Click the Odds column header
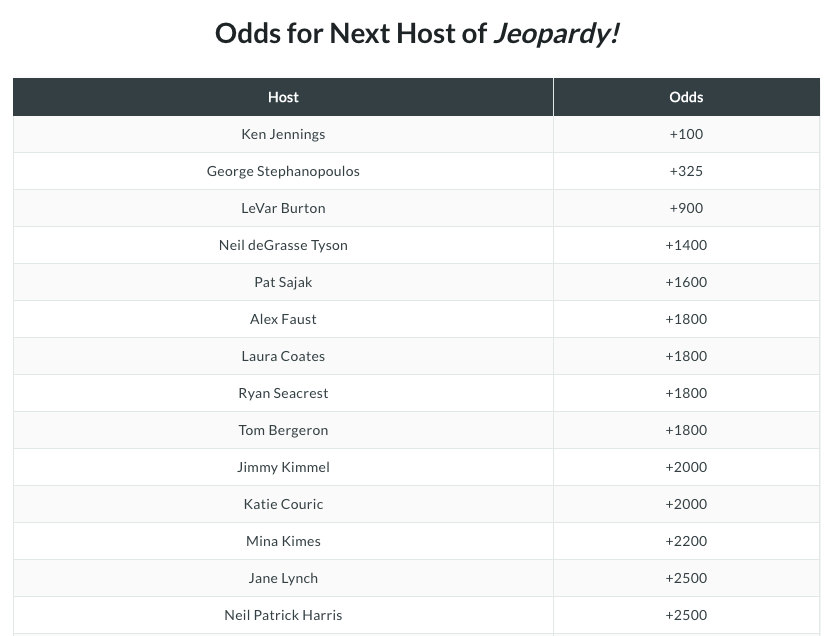Image resolution: width=838 pixels, height=636 pixels. coord(686,97)
